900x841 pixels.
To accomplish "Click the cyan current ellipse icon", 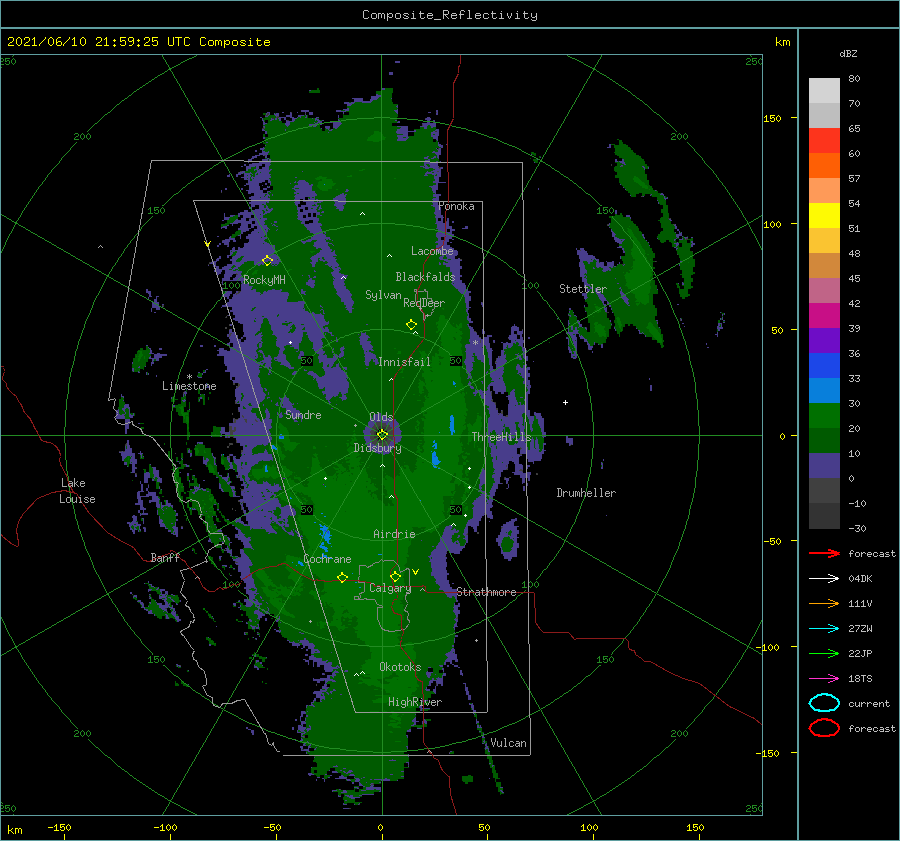I will [x=824, y=703].
